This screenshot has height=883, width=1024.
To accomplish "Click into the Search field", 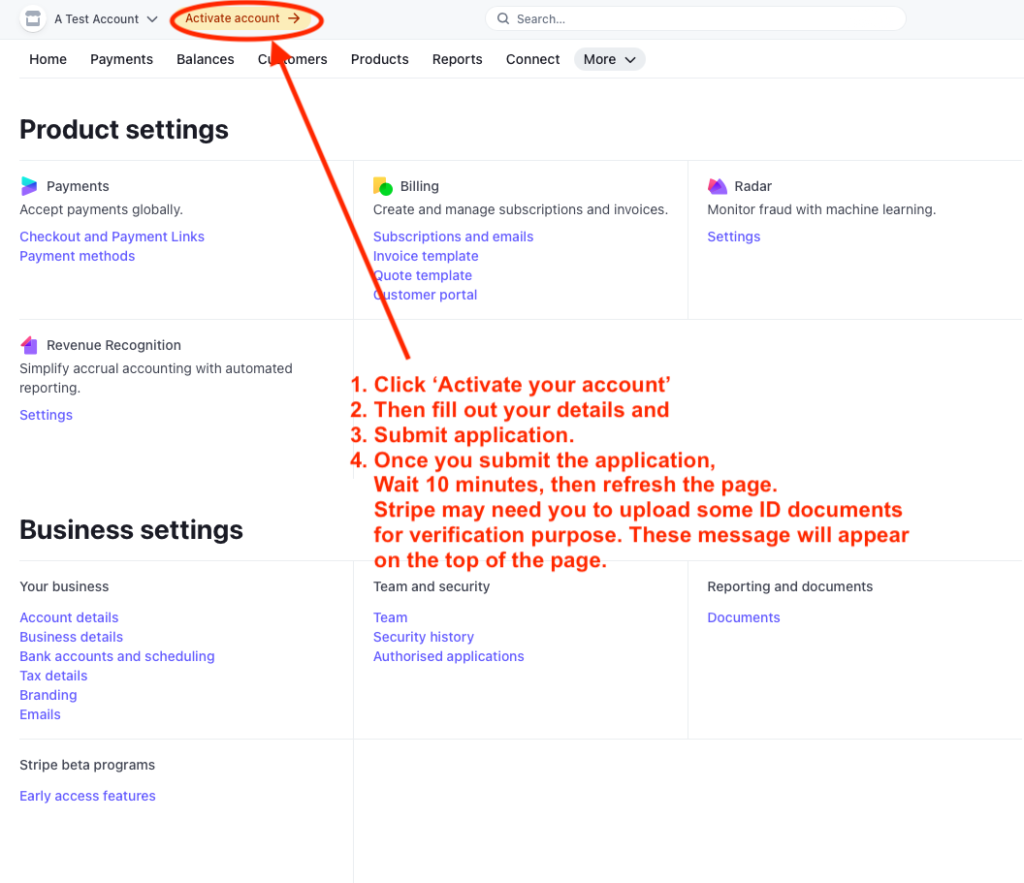I will [x=700, y=19].
